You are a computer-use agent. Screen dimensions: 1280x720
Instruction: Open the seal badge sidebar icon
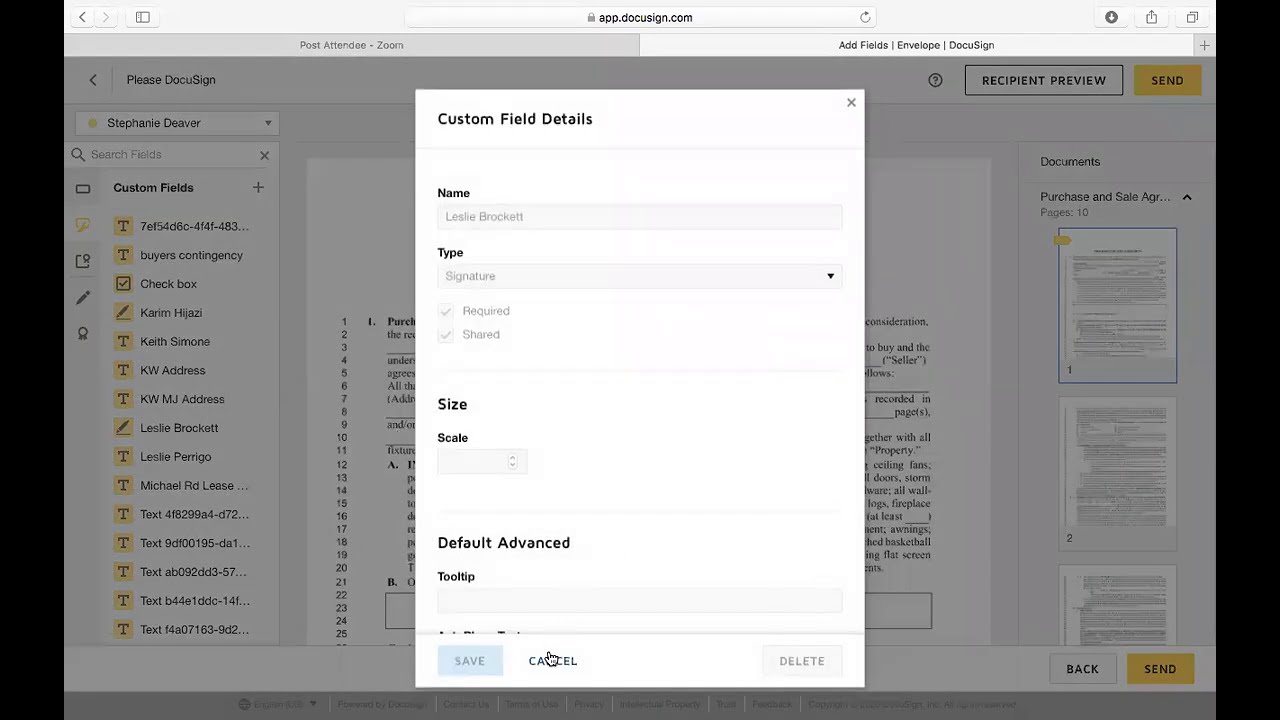click(x=83, y=334)
